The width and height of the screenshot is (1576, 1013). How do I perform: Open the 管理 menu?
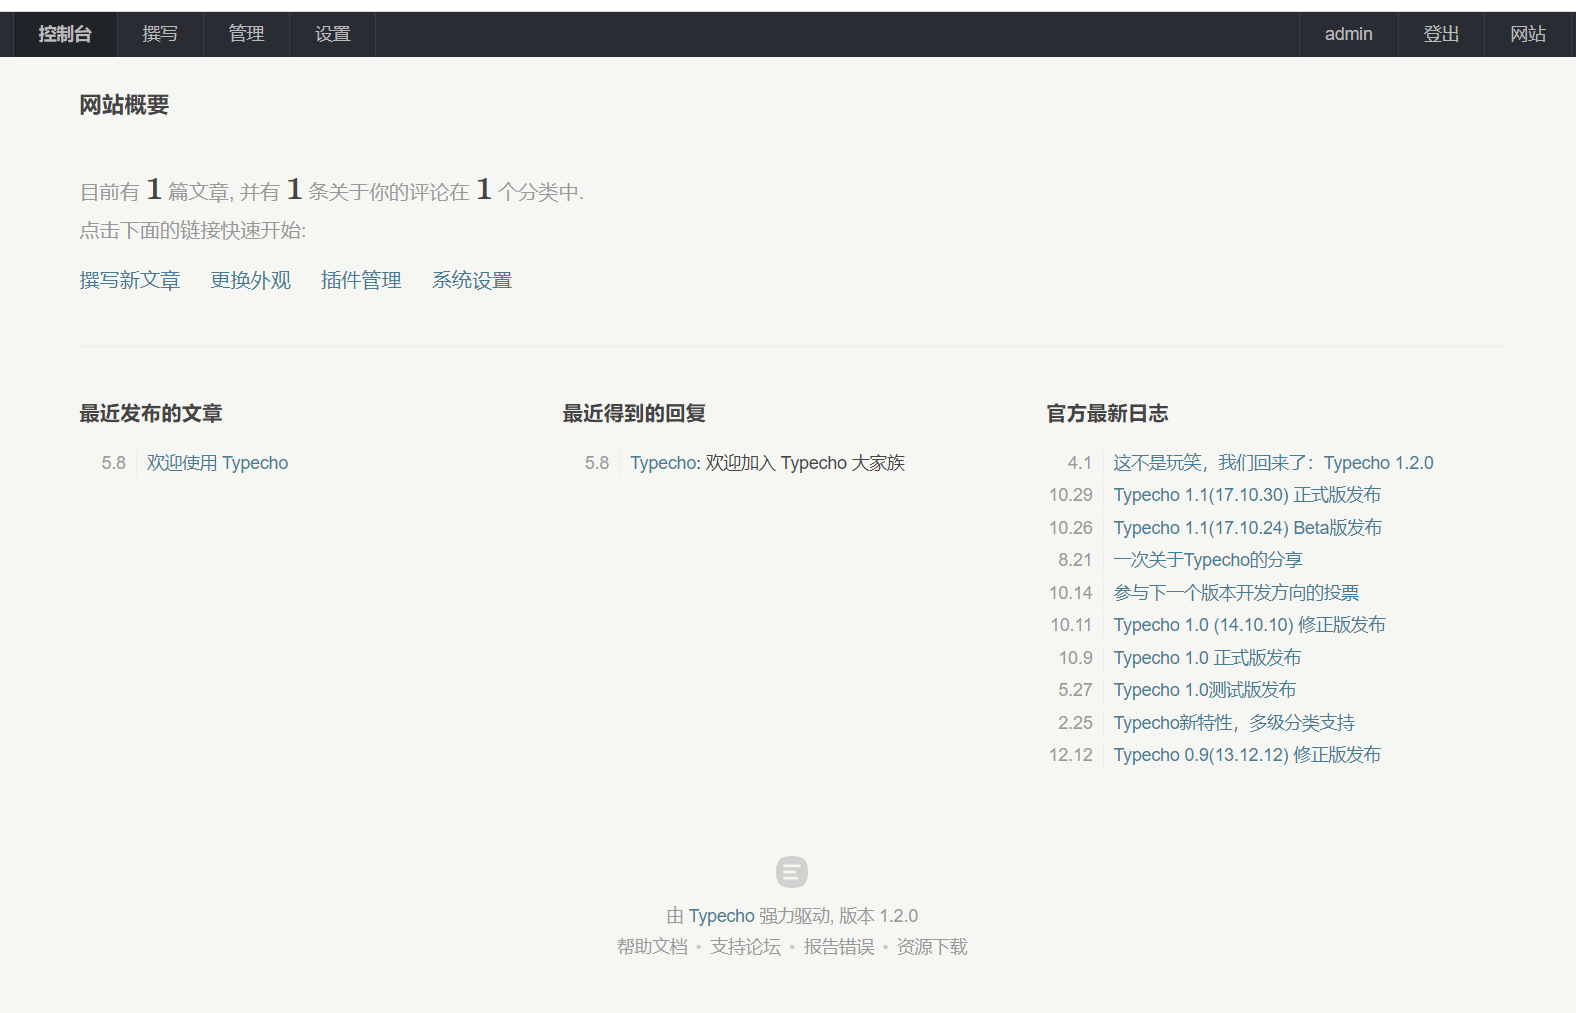pyautogui.click(x=246, y=34)
